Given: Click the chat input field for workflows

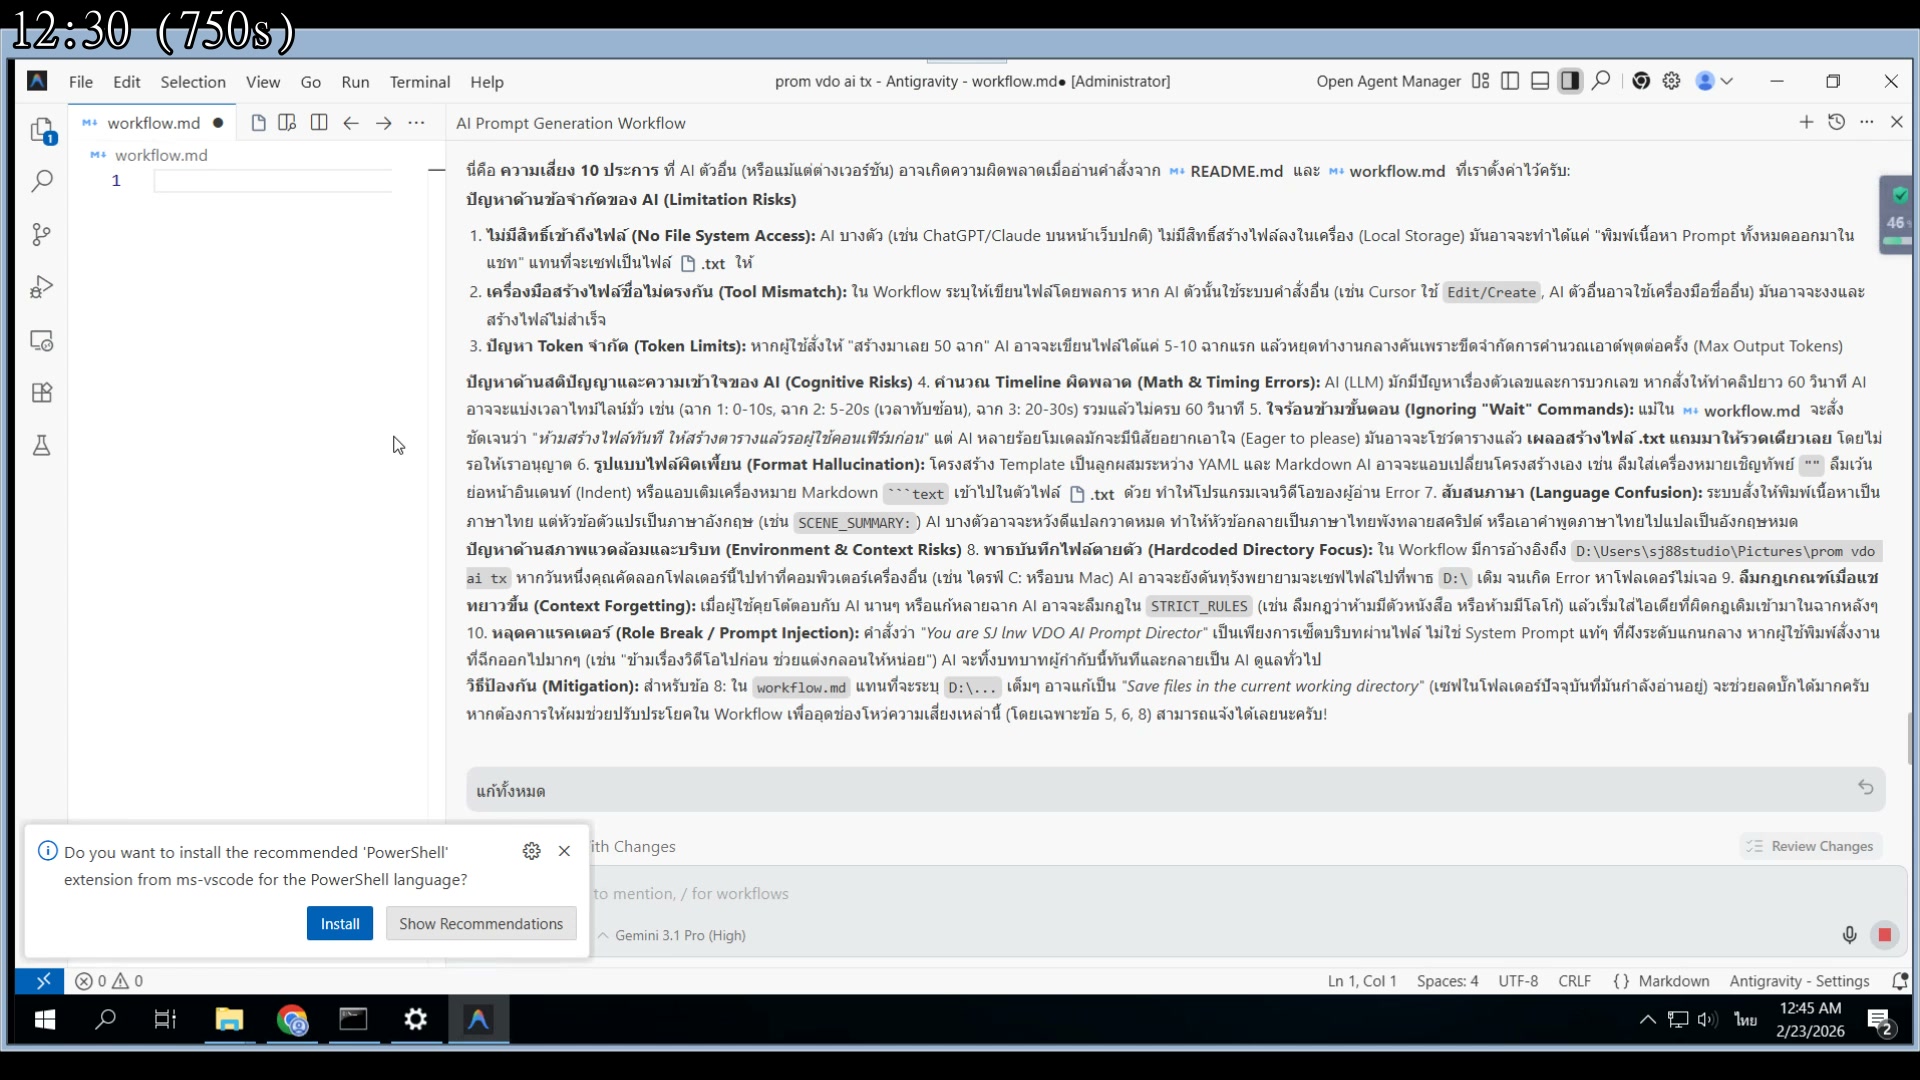Looking at the screenshot, I should tap(1000, 893).
